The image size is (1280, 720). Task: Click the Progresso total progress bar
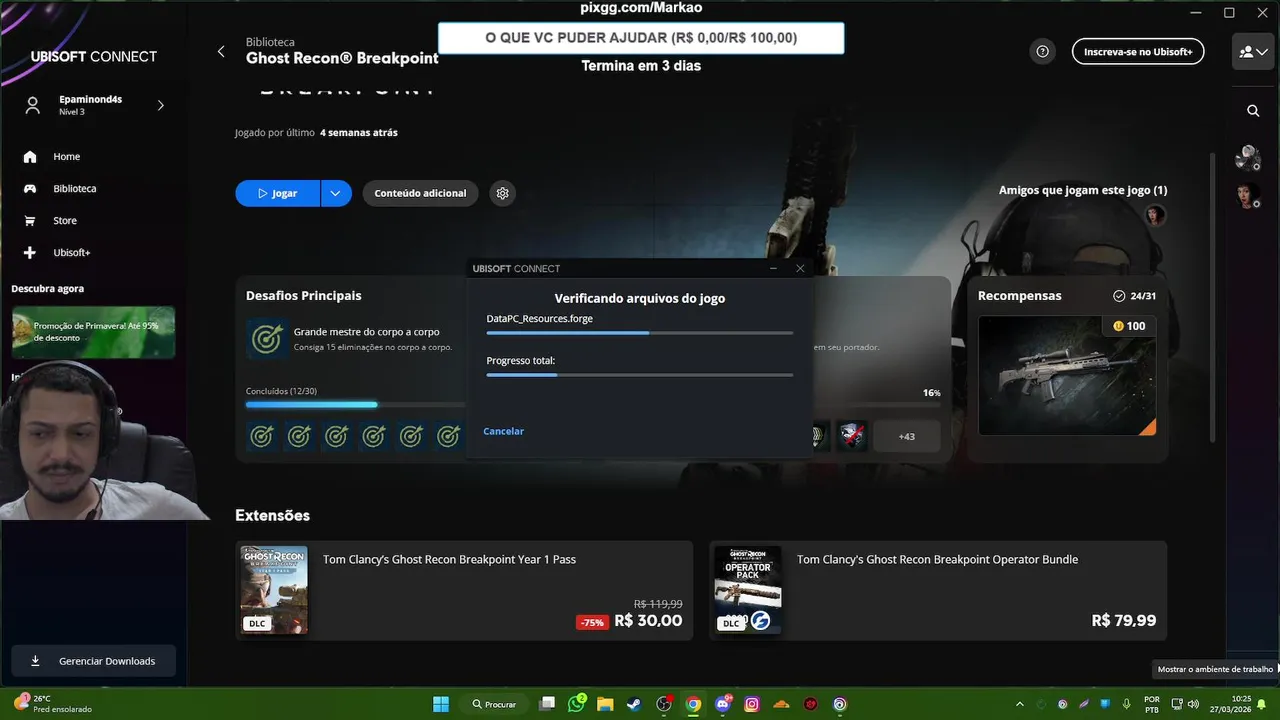click(x=640, y=375)
